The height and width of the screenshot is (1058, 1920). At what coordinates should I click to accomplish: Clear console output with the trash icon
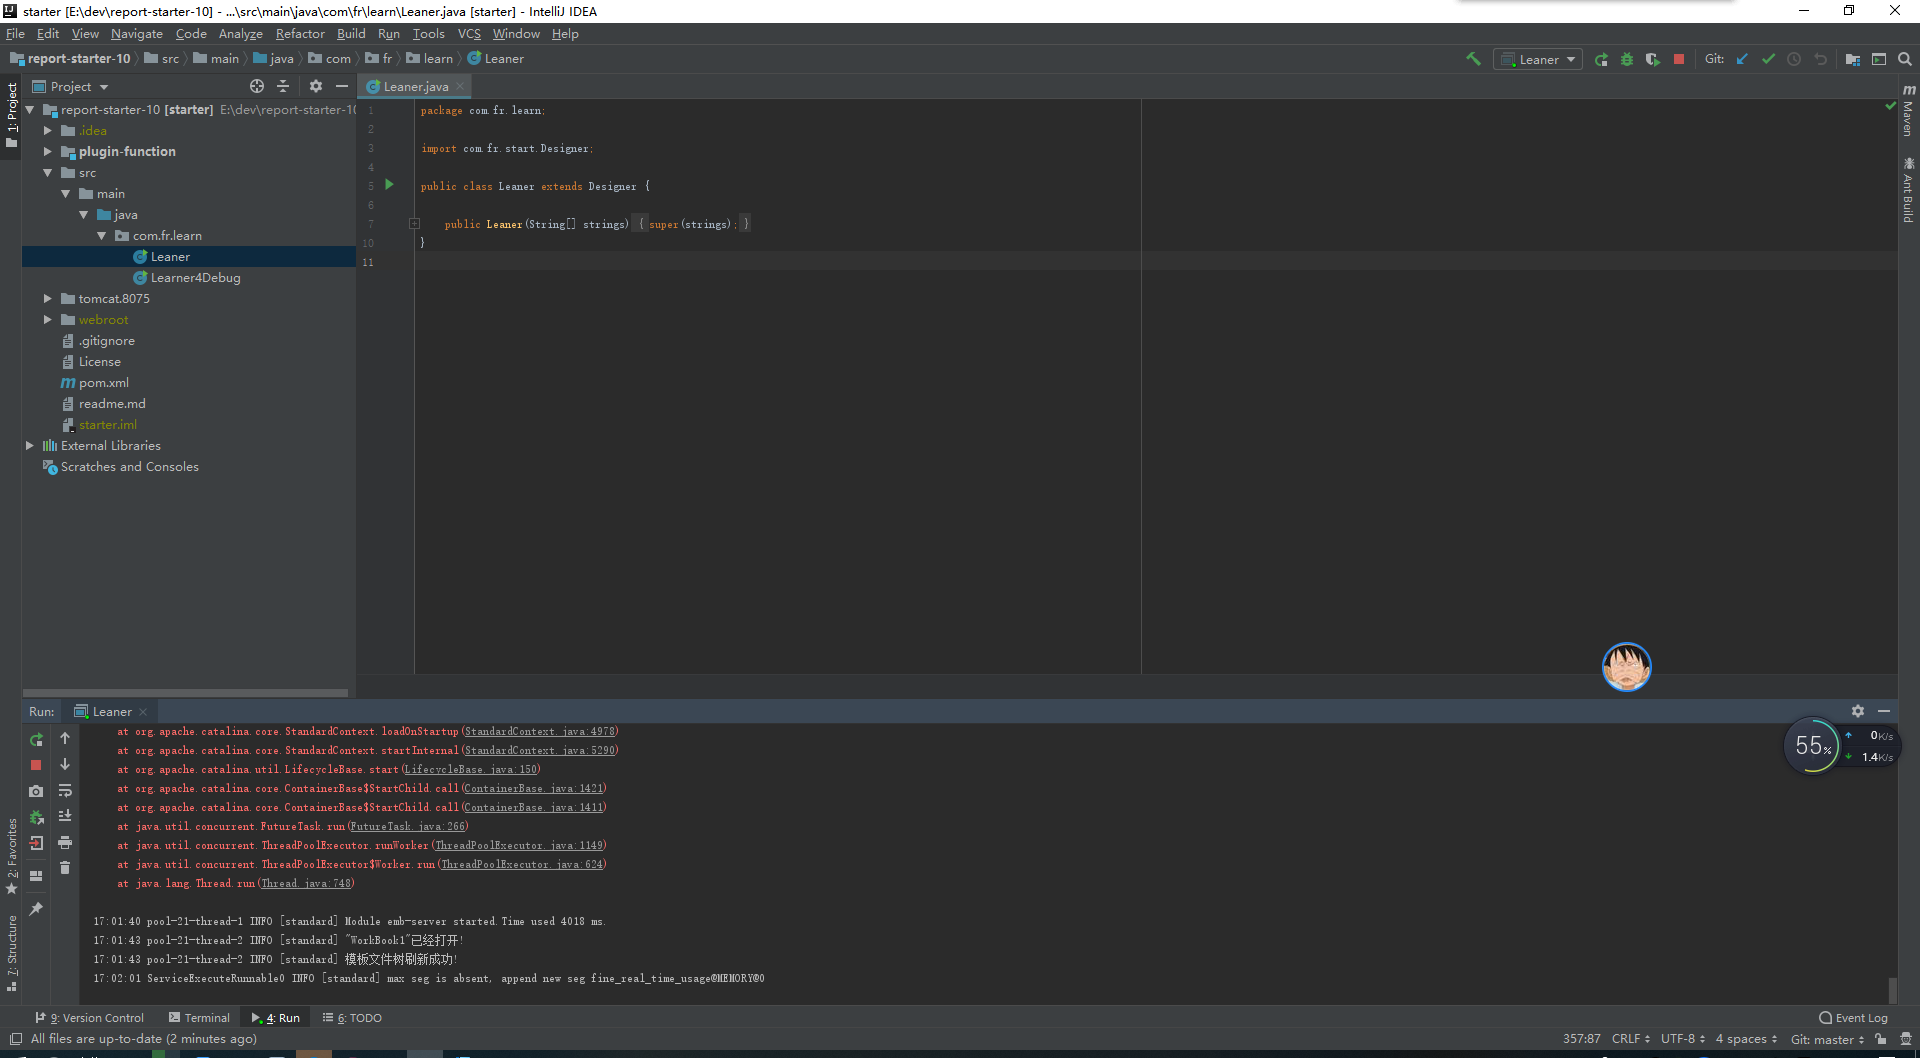coord(65,868)
